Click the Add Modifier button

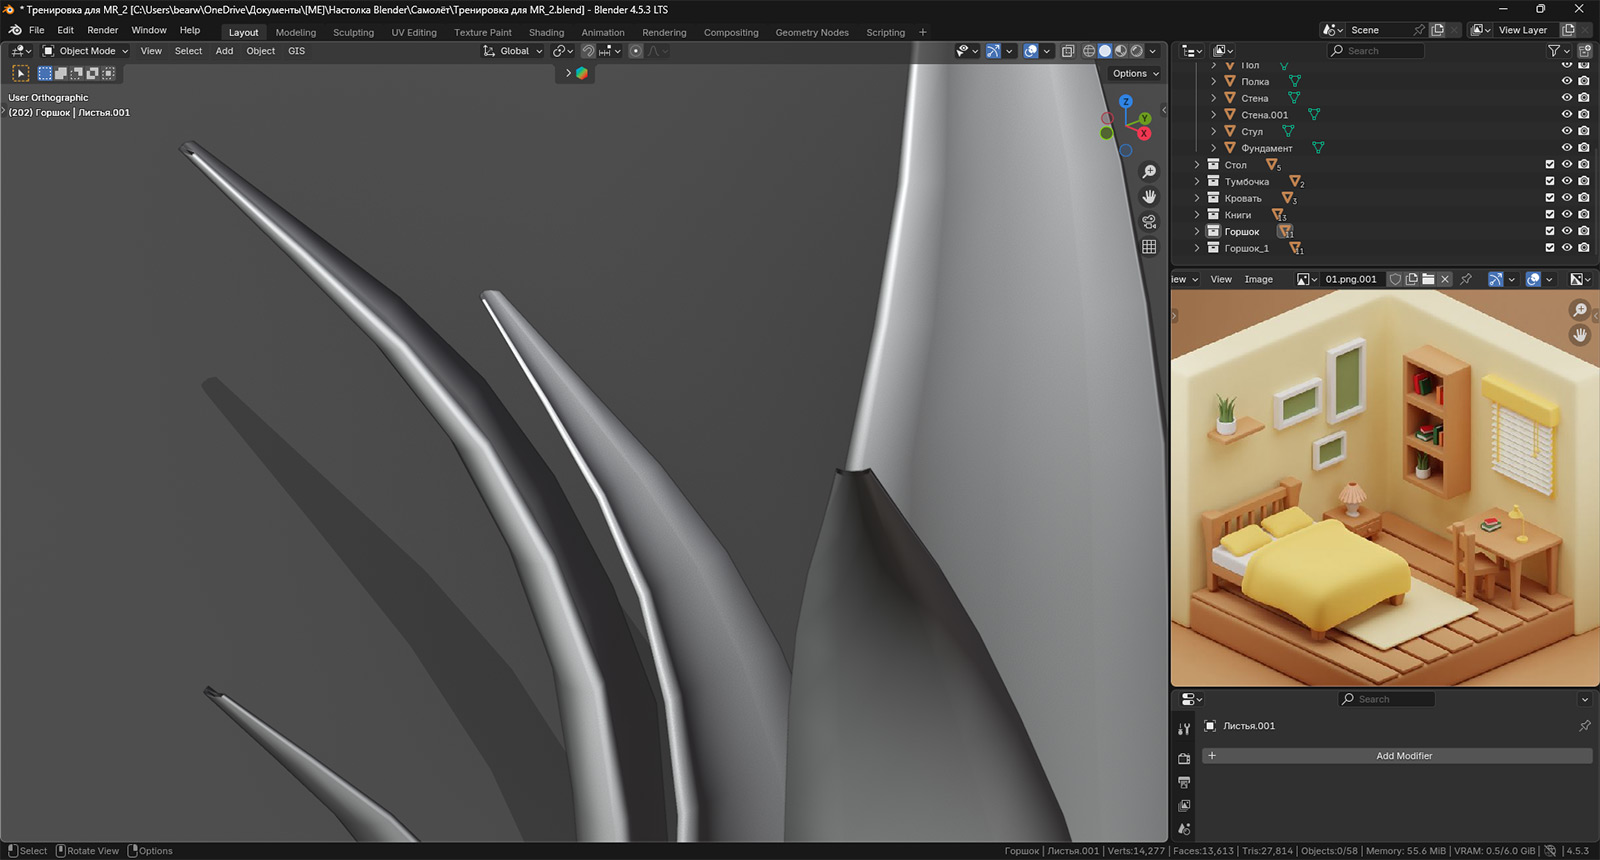pos(1403,756)
